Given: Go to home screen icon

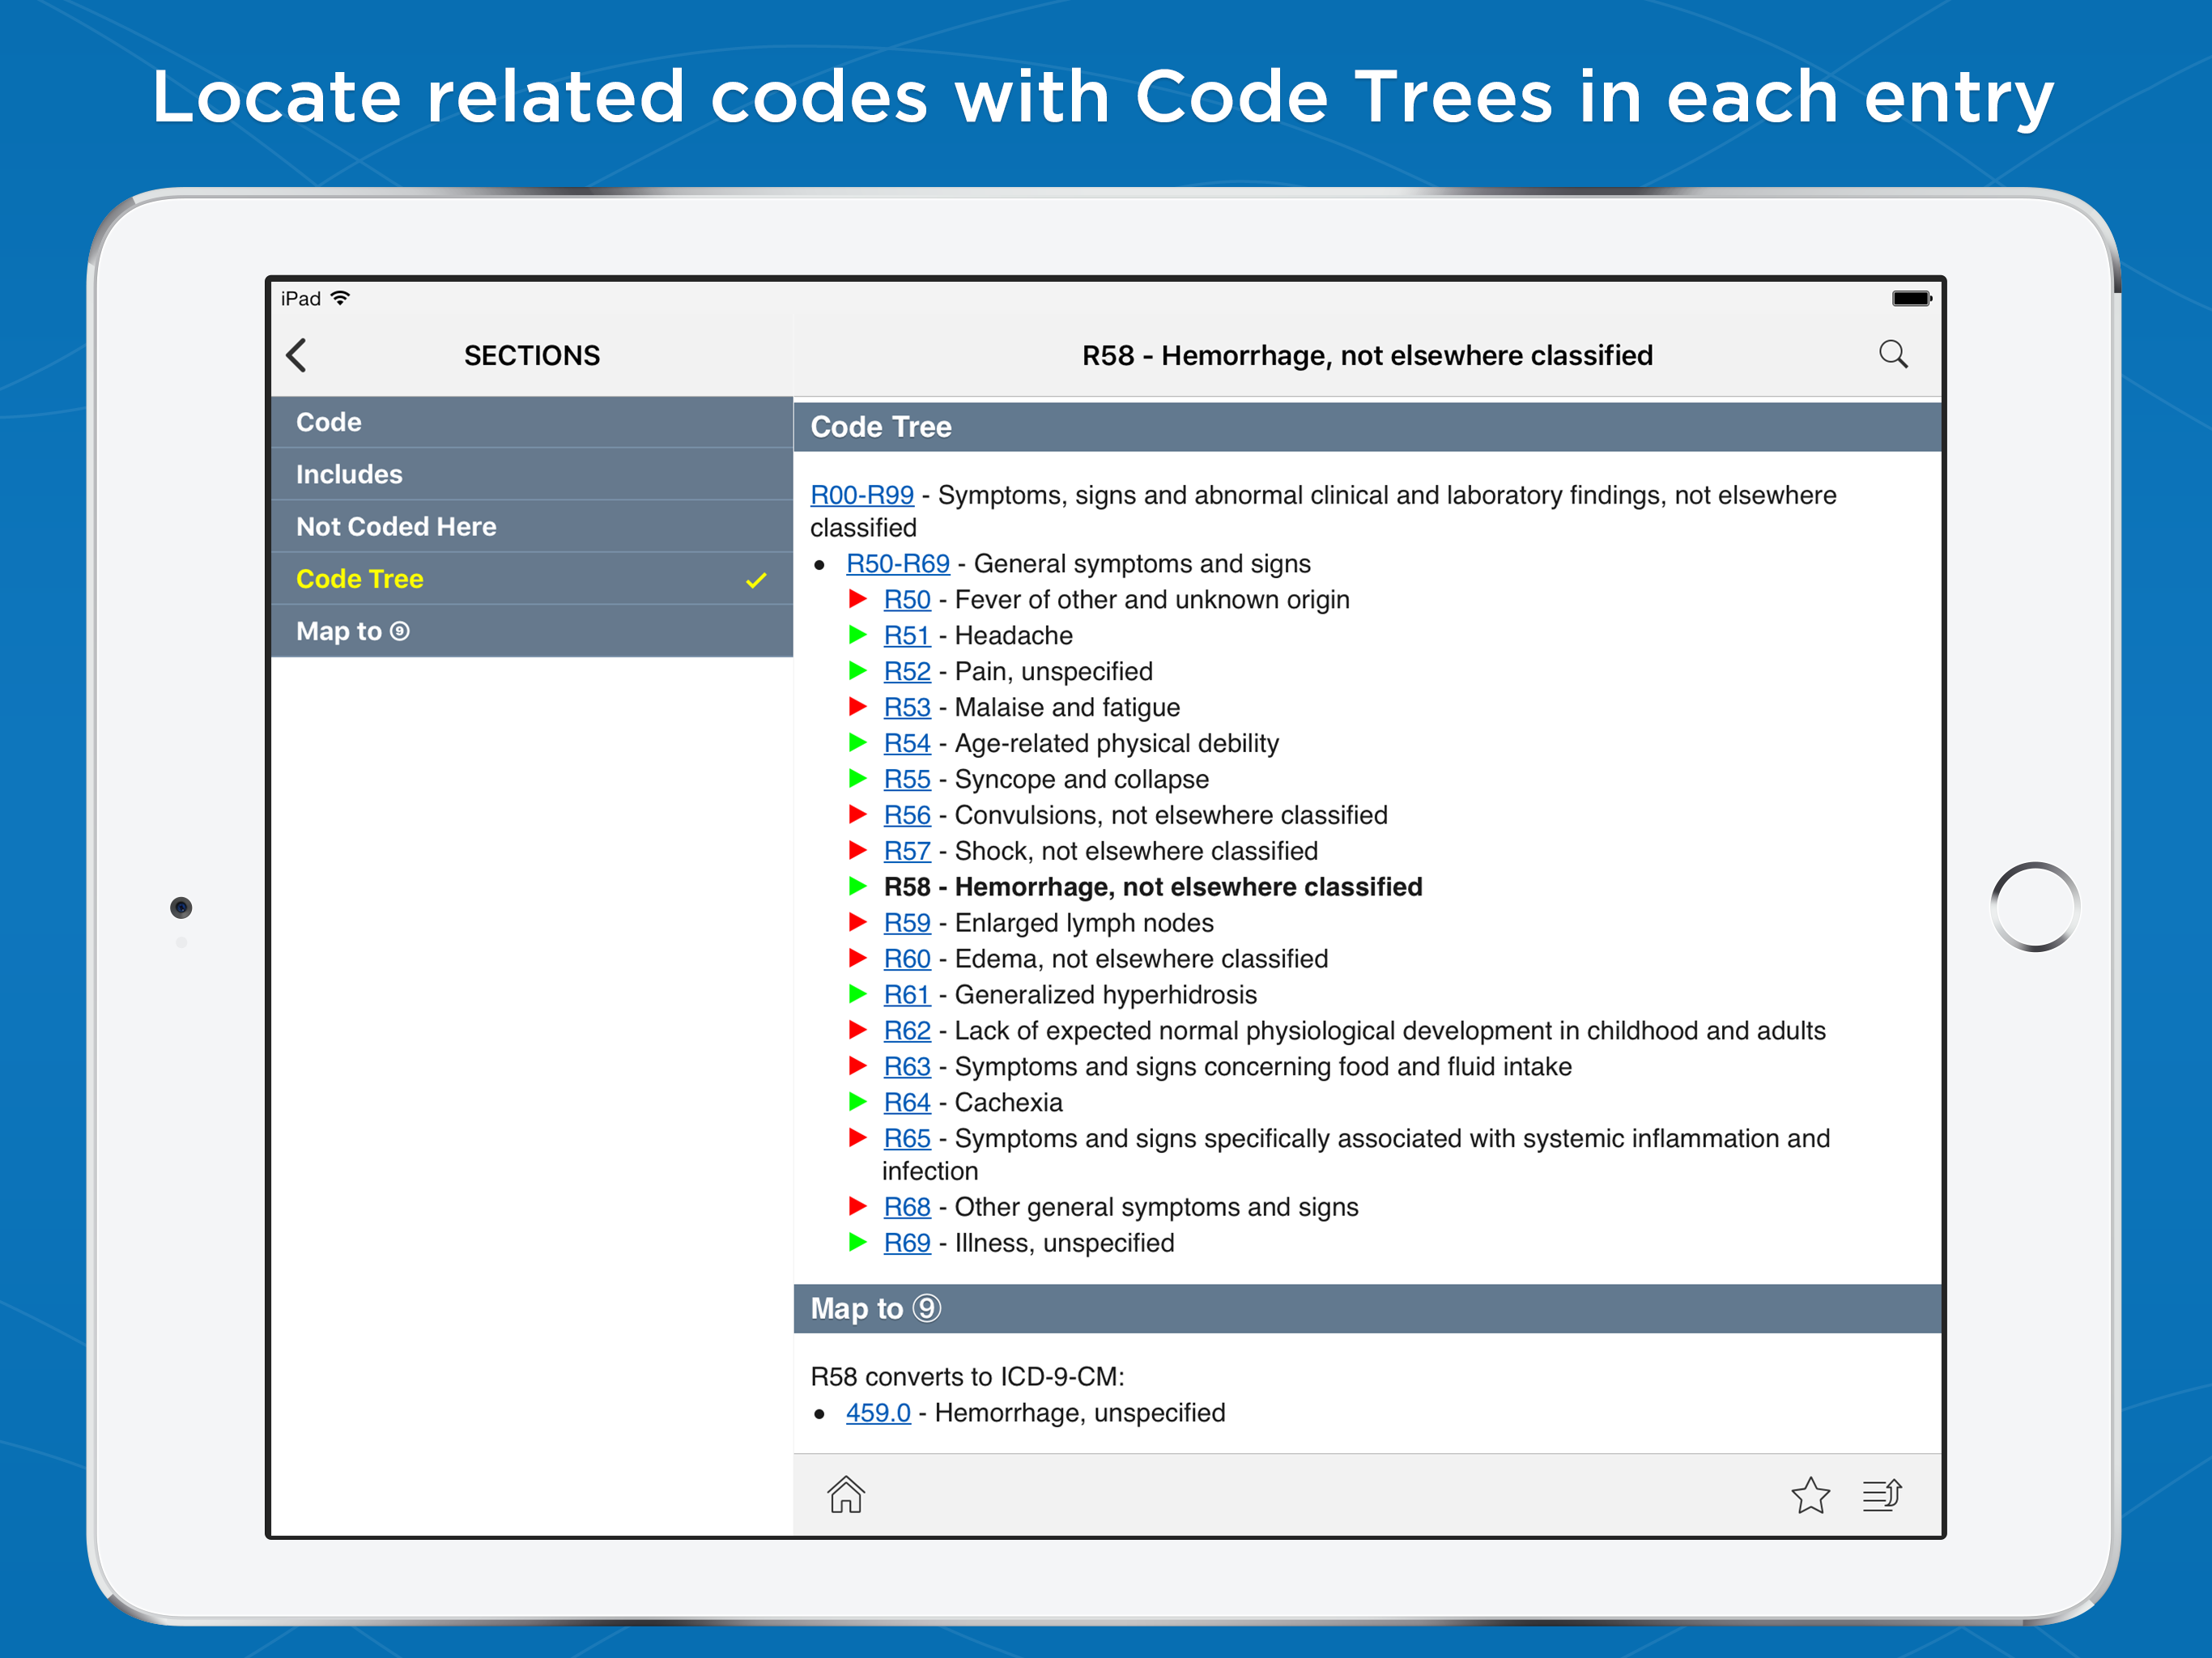Looking at the screenshot, I should (x=845, y=1495).
